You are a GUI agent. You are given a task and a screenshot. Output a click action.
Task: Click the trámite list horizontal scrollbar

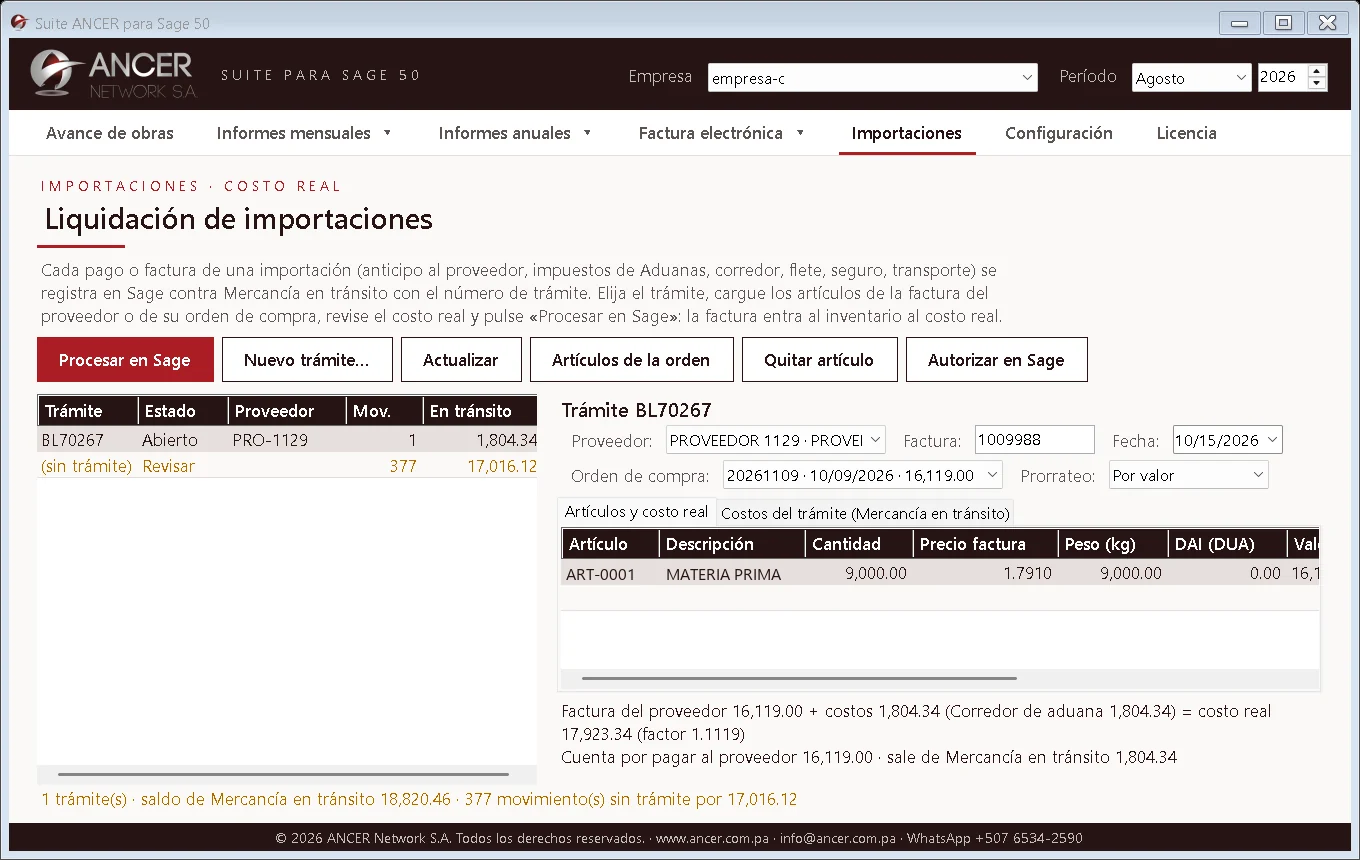point(283,774)
